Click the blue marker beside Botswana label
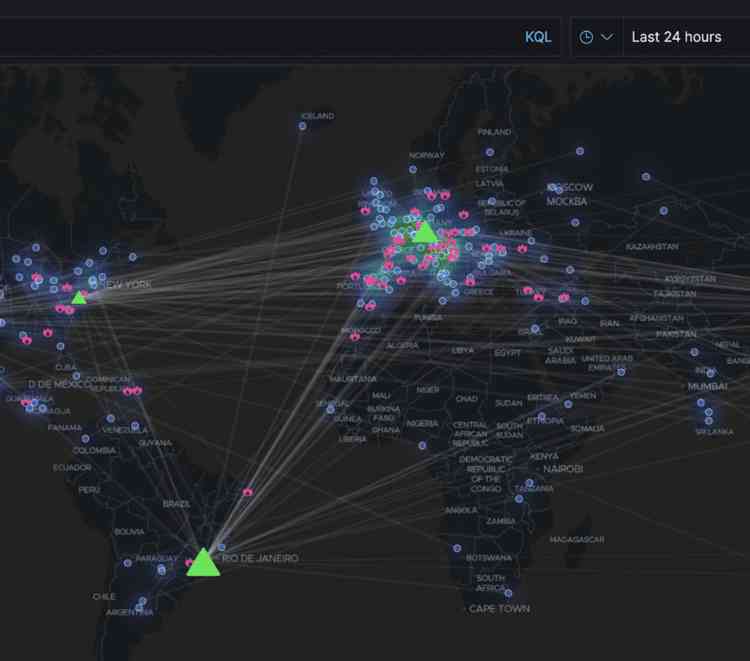The height and width of the screenshot is (661, 750). (x=457, y=548)
